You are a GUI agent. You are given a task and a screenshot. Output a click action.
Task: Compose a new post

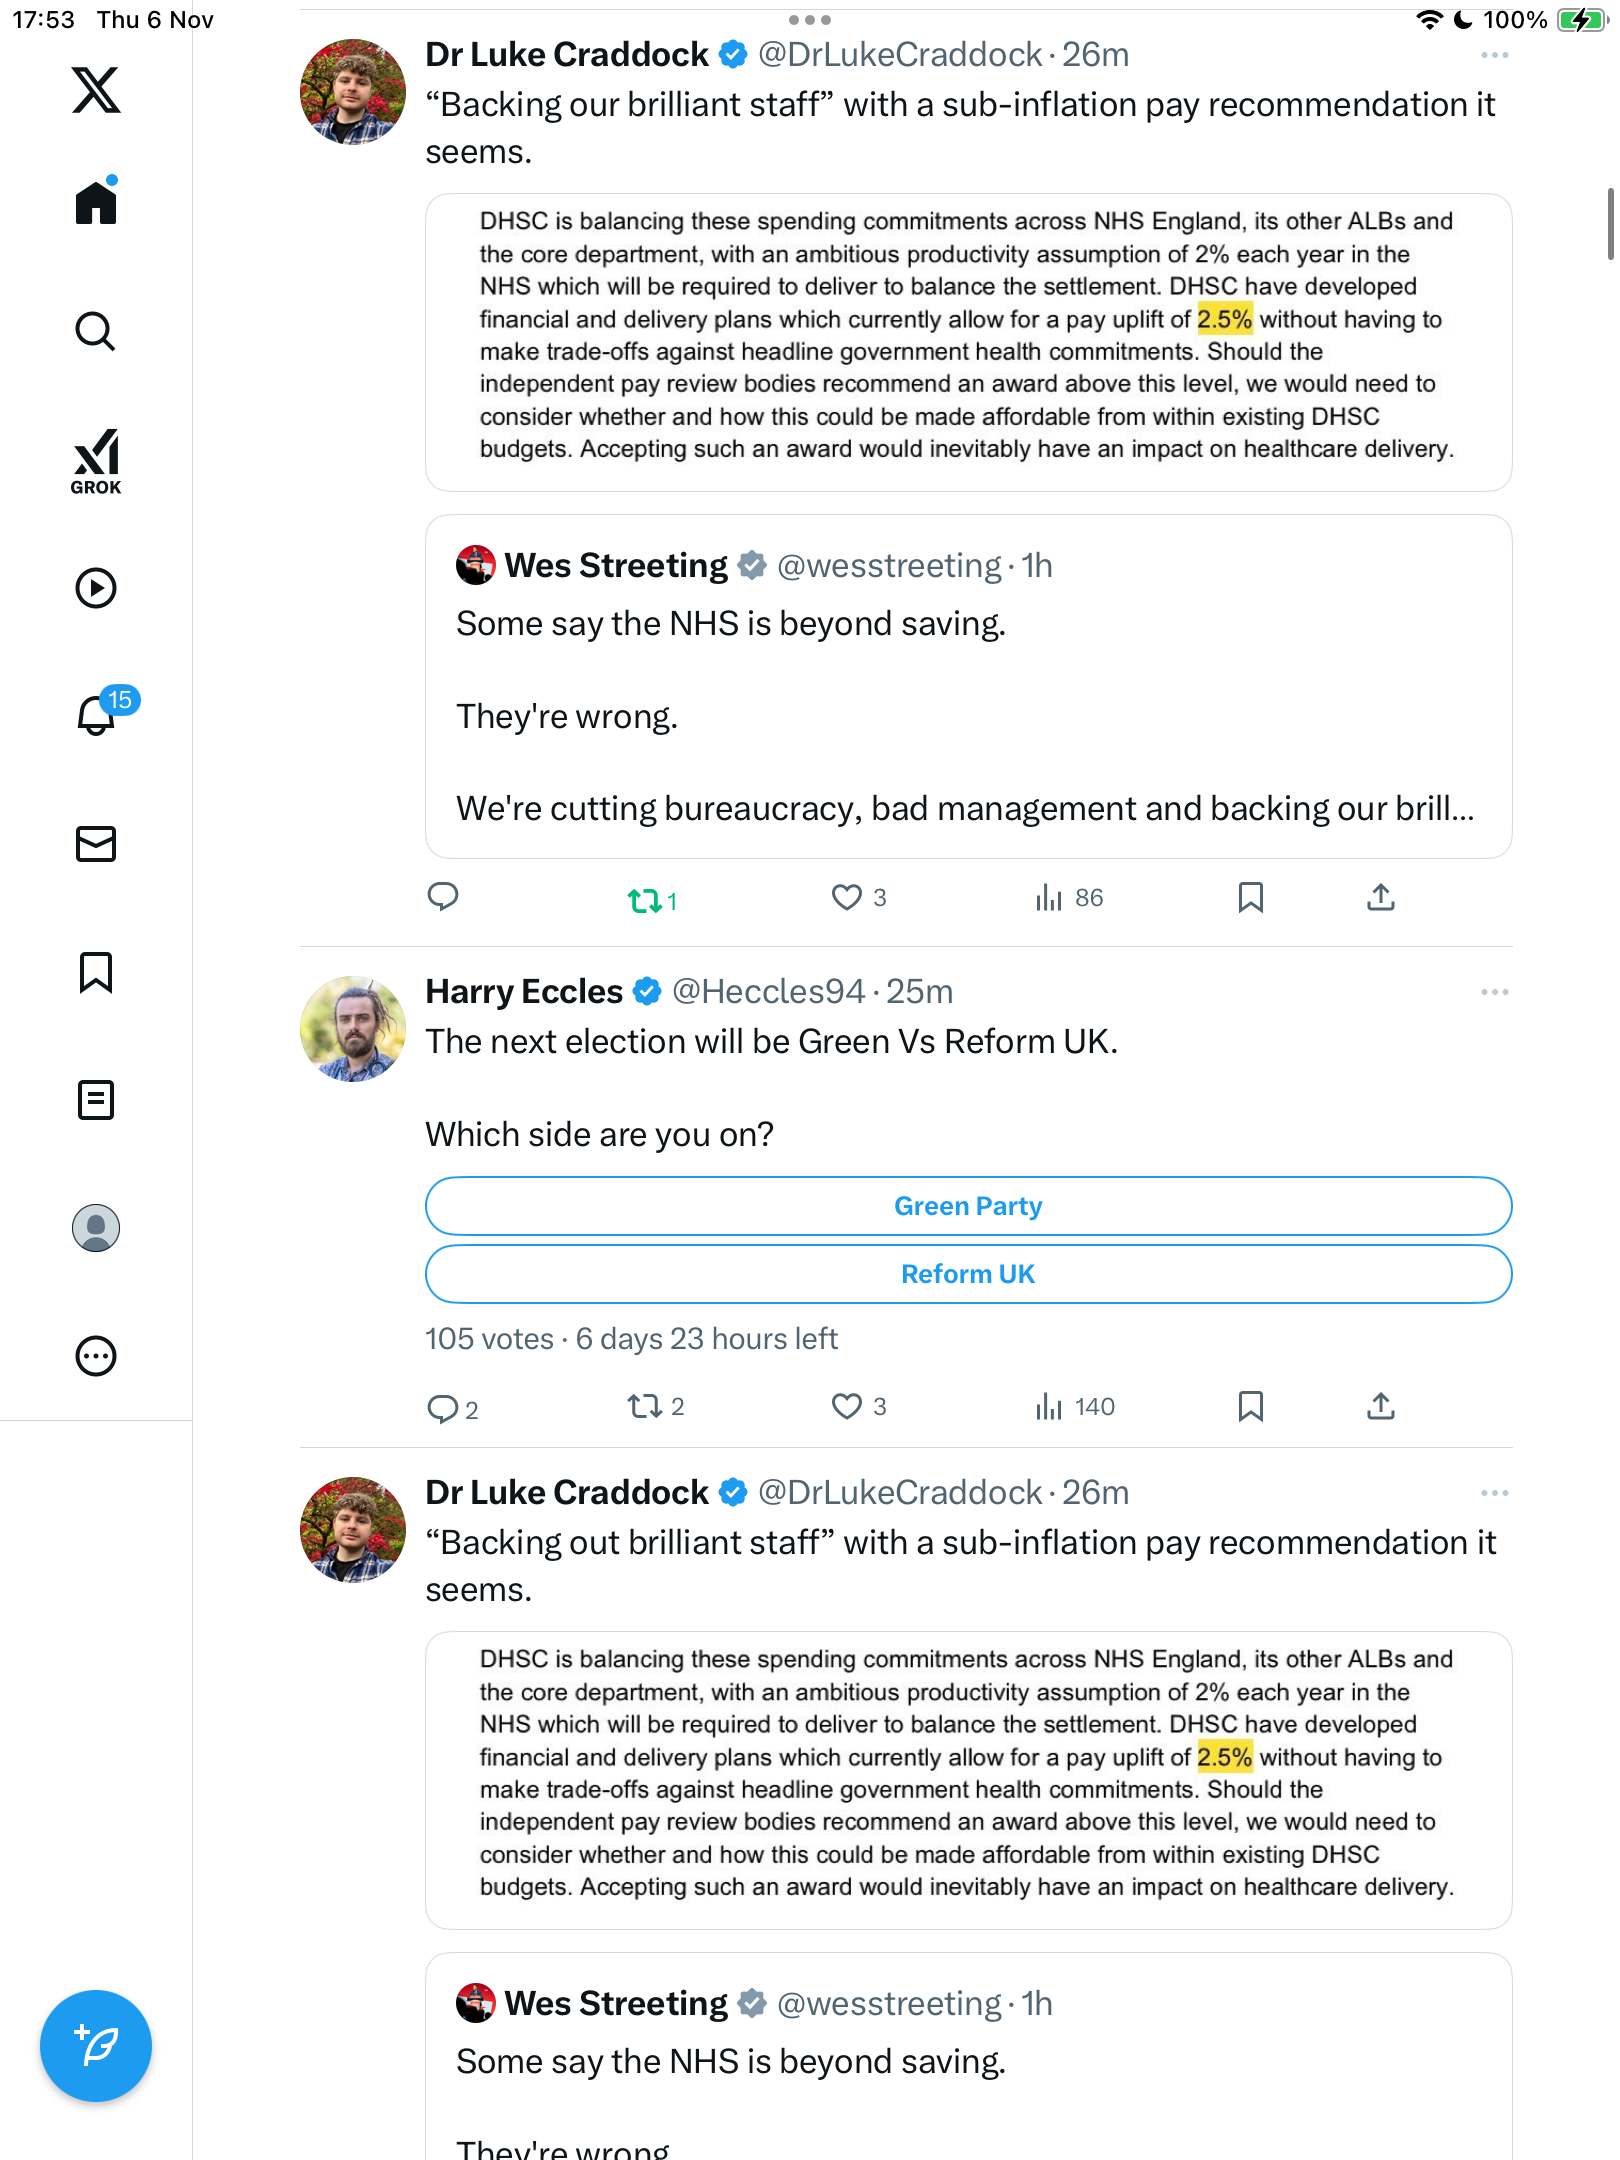96,2046
